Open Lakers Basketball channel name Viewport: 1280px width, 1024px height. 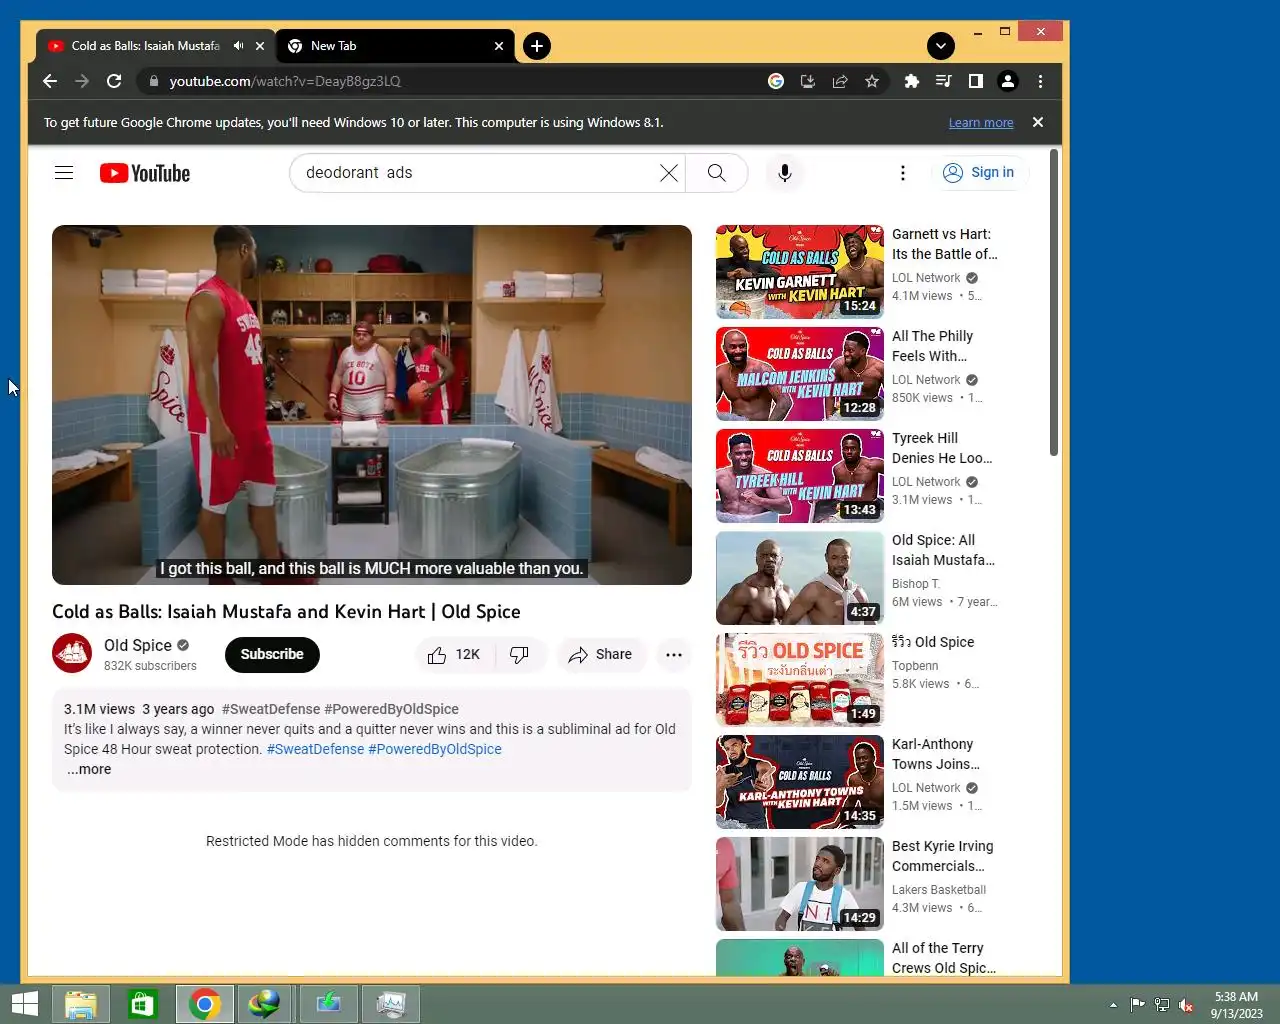pyautogui.click(x=939, y=890)
